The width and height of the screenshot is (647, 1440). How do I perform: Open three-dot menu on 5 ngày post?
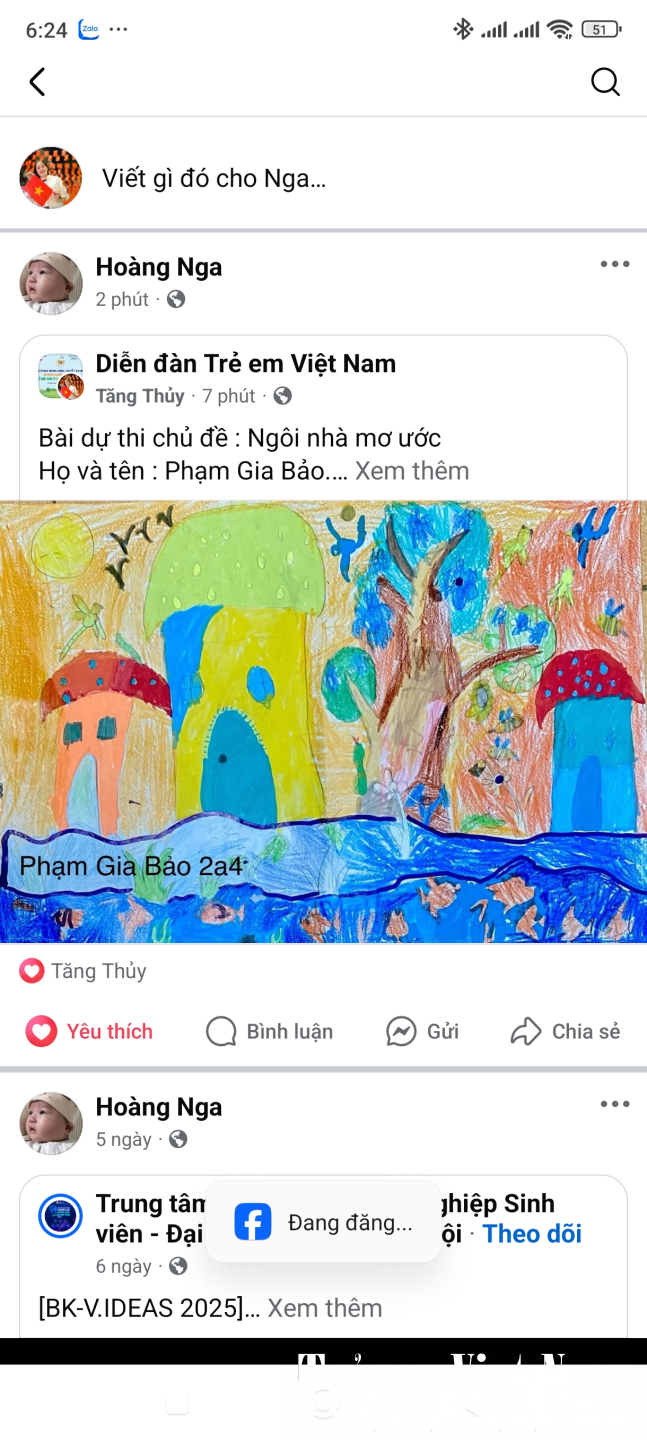615,1104
